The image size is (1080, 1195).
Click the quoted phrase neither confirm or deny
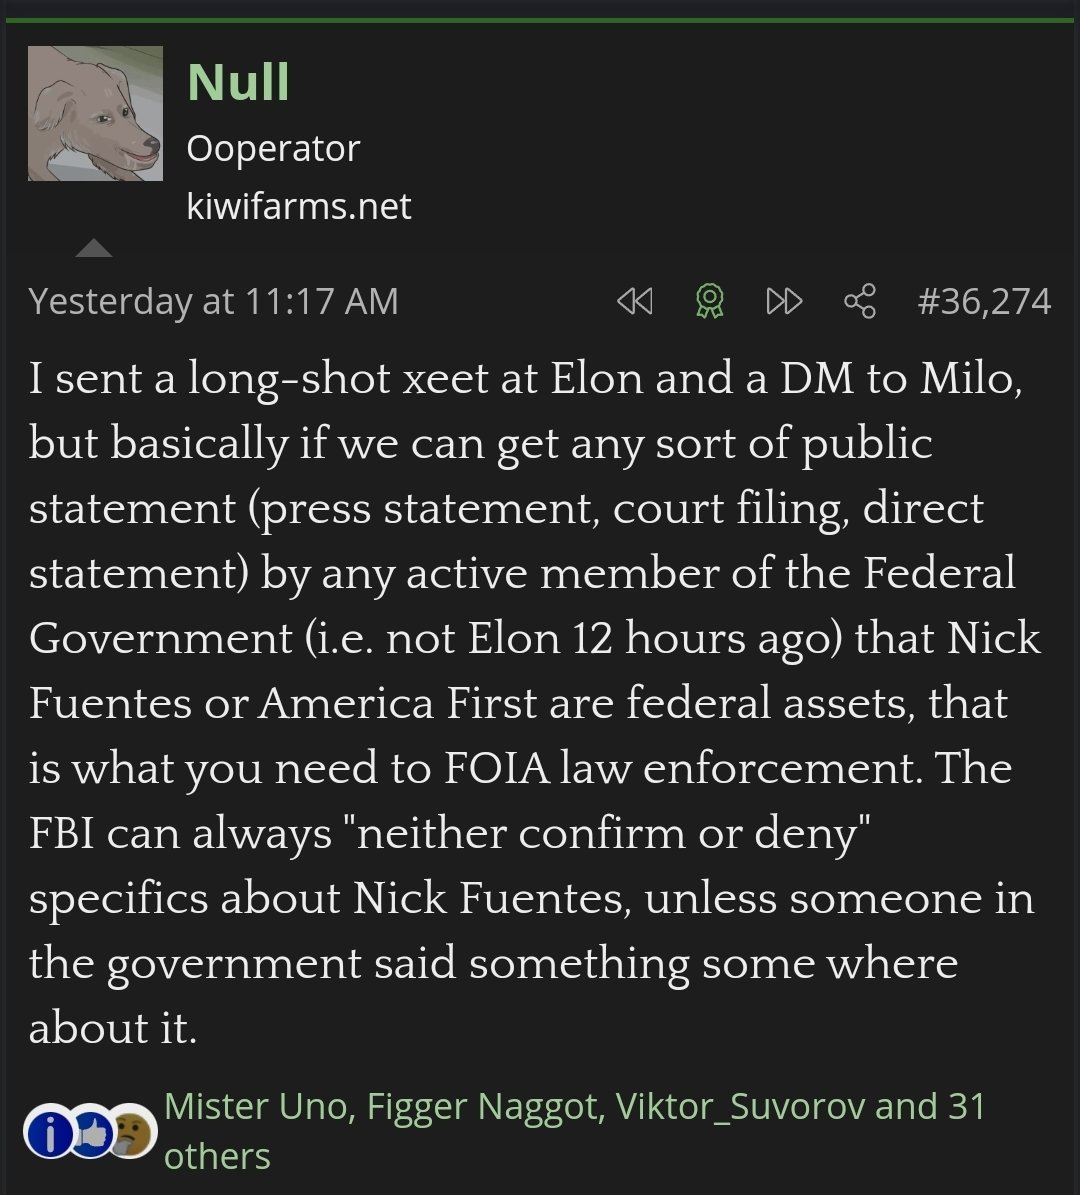pos(608,833)
